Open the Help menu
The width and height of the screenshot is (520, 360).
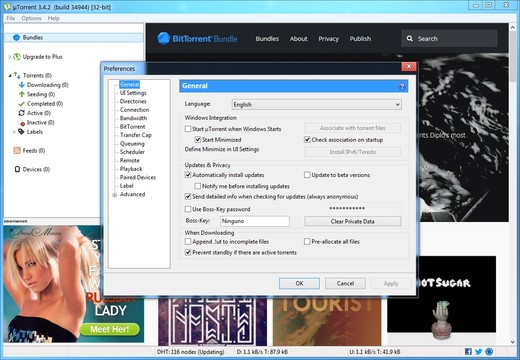(x=53, y=18)
